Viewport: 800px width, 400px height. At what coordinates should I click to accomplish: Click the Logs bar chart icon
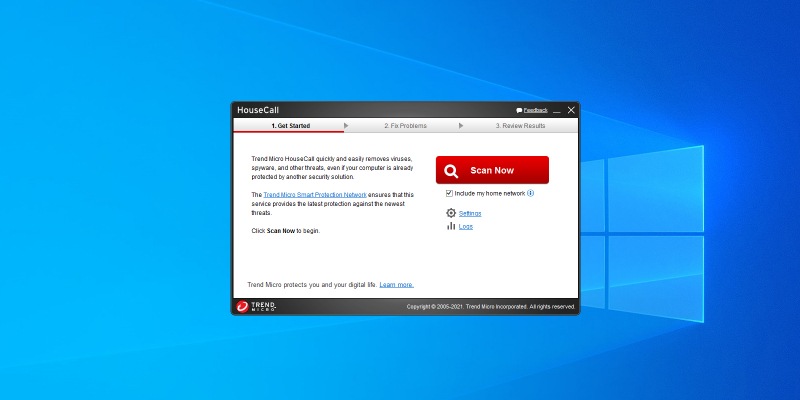(451, 226)
